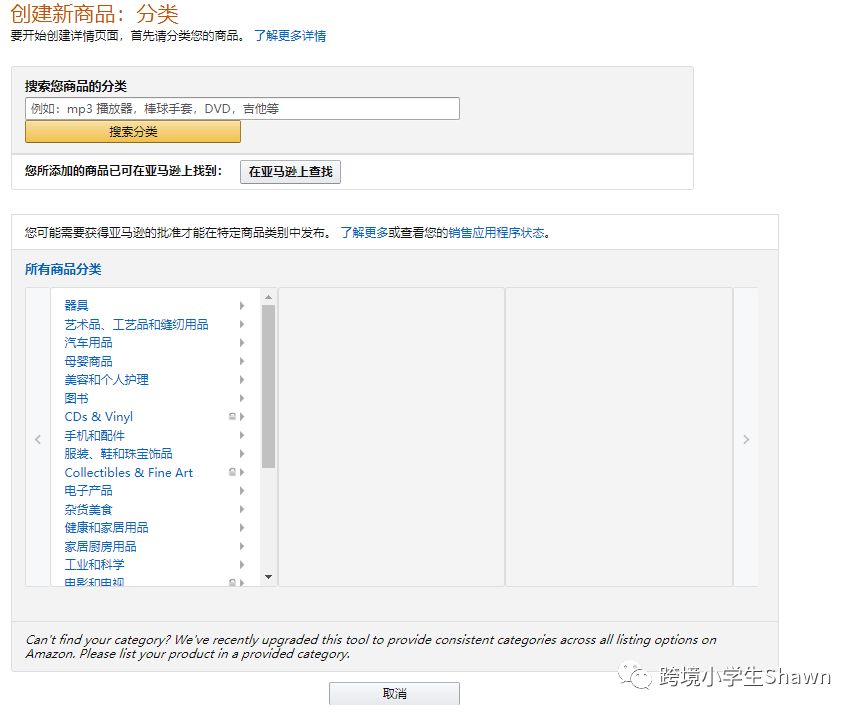Click the 取消 cancel button
Viewport: 859px width, 714px height.
point(394,694)
